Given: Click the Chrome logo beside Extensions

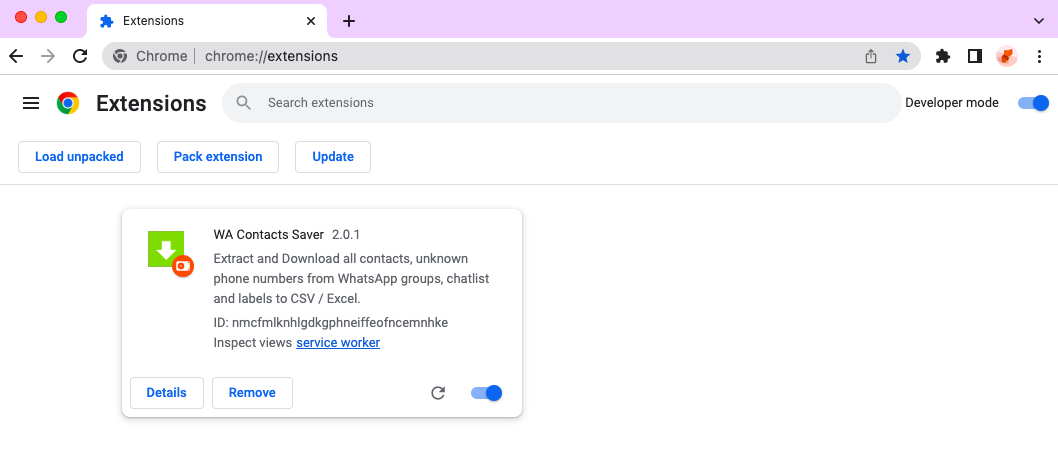Looking at the screenshot, I should (x=67, y=103).
